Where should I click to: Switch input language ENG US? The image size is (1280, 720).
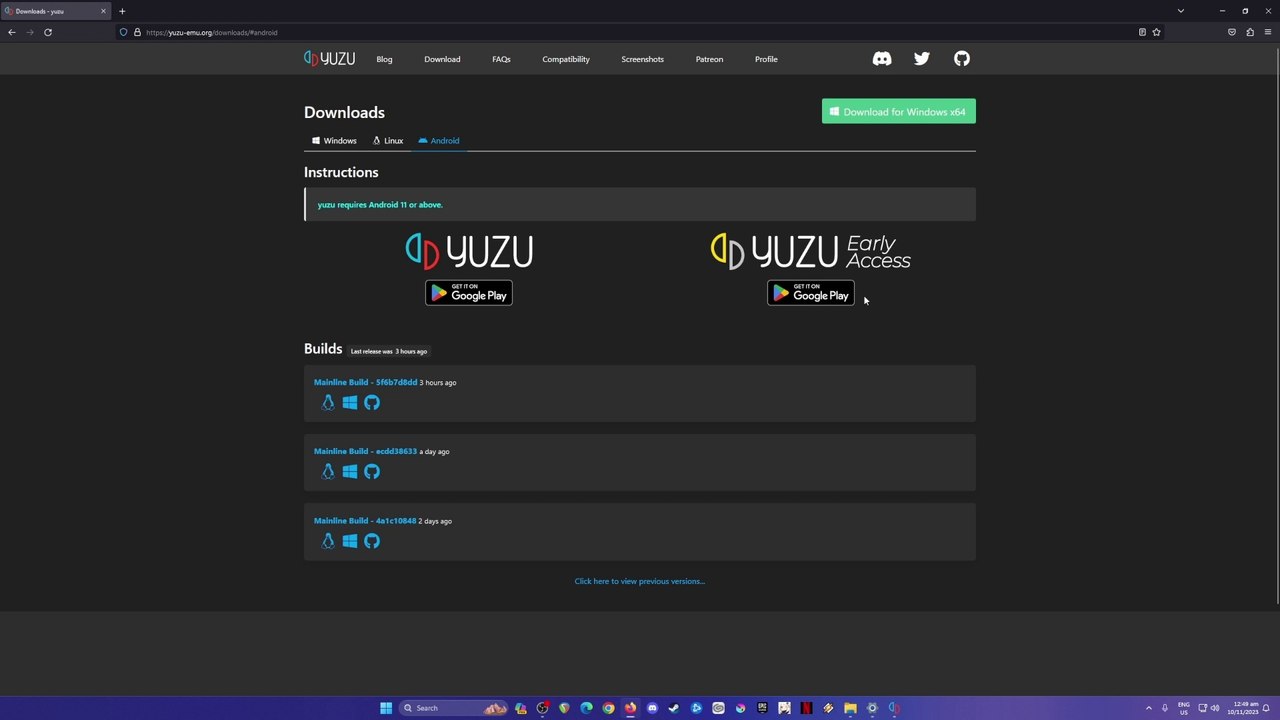[x=1184, y=708]
